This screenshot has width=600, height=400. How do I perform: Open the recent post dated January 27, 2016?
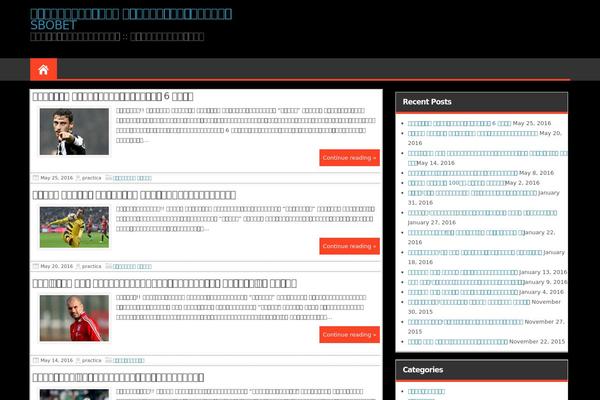coord(482,213)
